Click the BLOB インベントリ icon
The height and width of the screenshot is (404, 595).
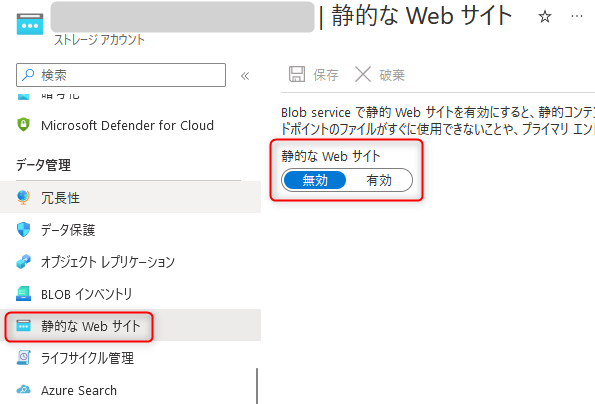(24, 294)
